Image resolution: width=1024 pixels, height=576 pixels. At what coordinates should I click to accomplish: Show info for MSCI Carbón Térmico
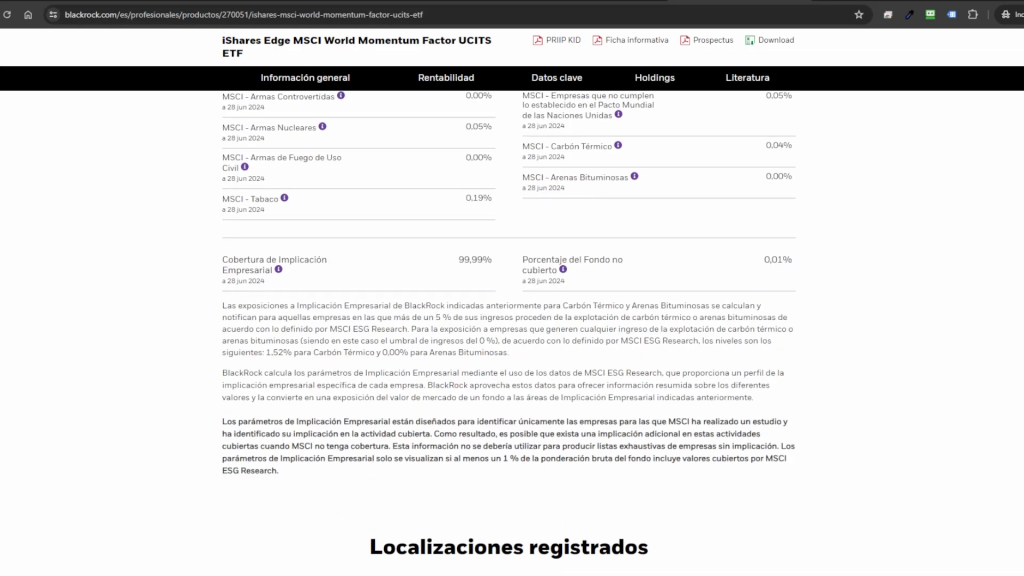(x=618, y=146)
